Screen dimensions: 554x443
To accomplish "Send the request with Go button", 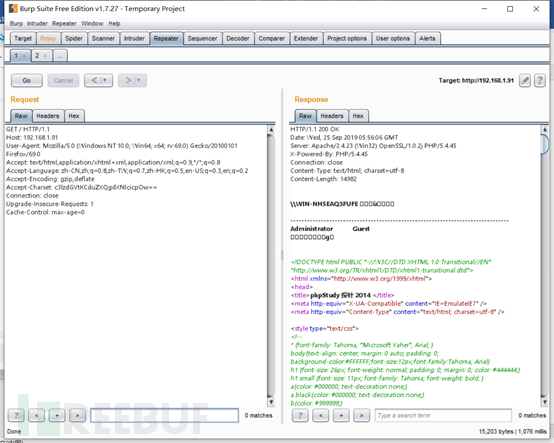I will [27, 81].
